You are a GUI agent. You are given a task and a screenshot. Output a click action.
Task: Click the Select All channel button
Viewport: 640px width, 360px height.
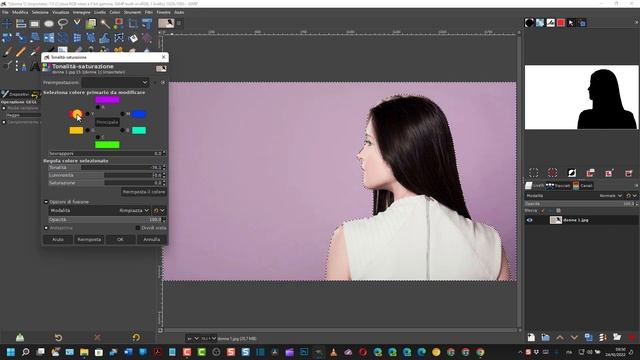click(x=533, y=173)
